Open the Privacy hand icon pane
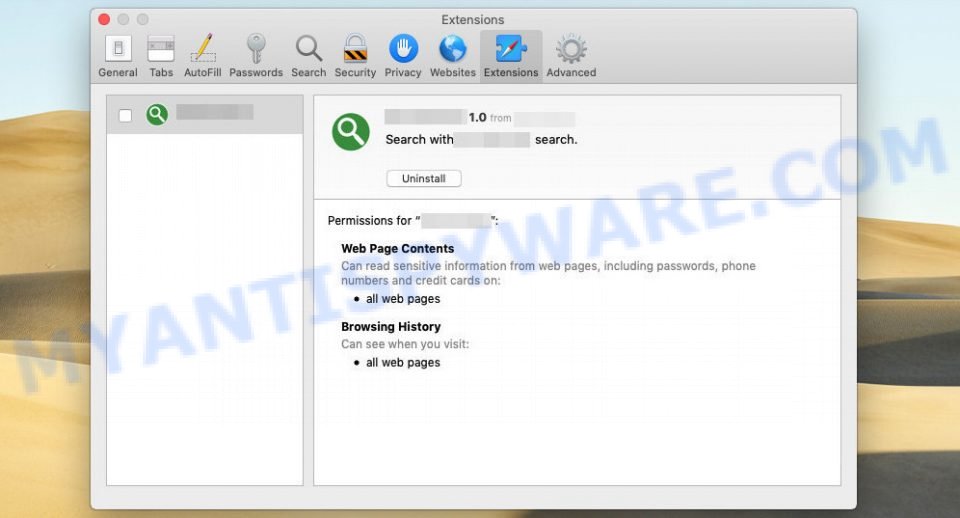The width and height of the screenshot is (960, 518). pos(403,56)
